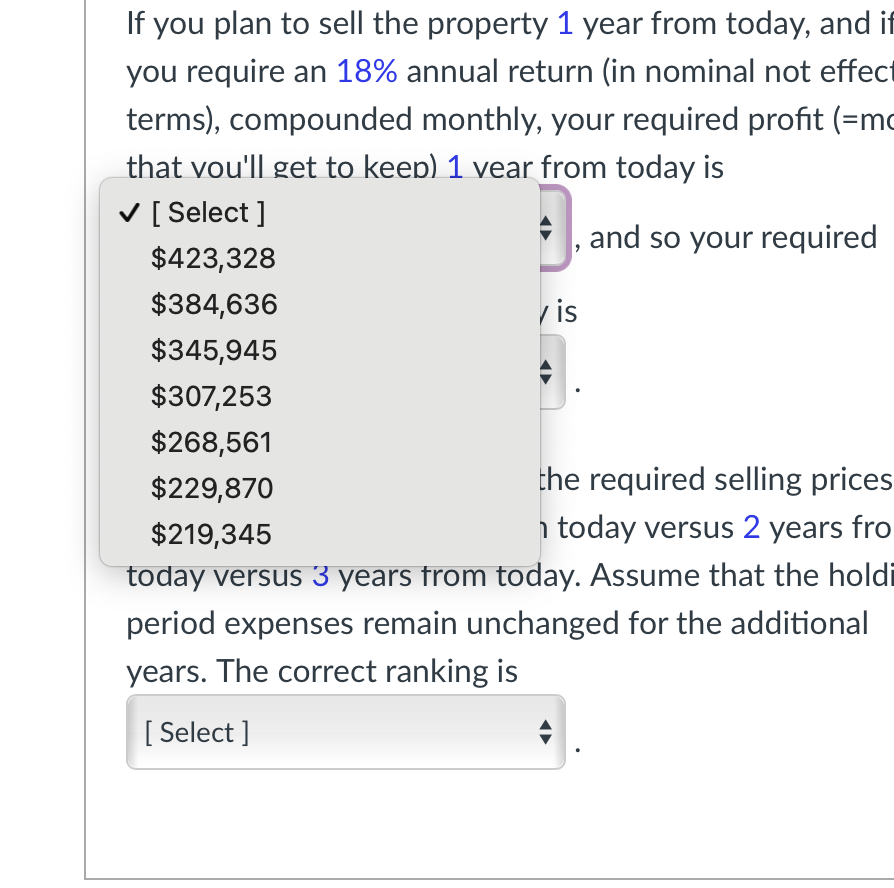
Task: Select the $423,328 list entry
Action: click(x=213, y=258)
